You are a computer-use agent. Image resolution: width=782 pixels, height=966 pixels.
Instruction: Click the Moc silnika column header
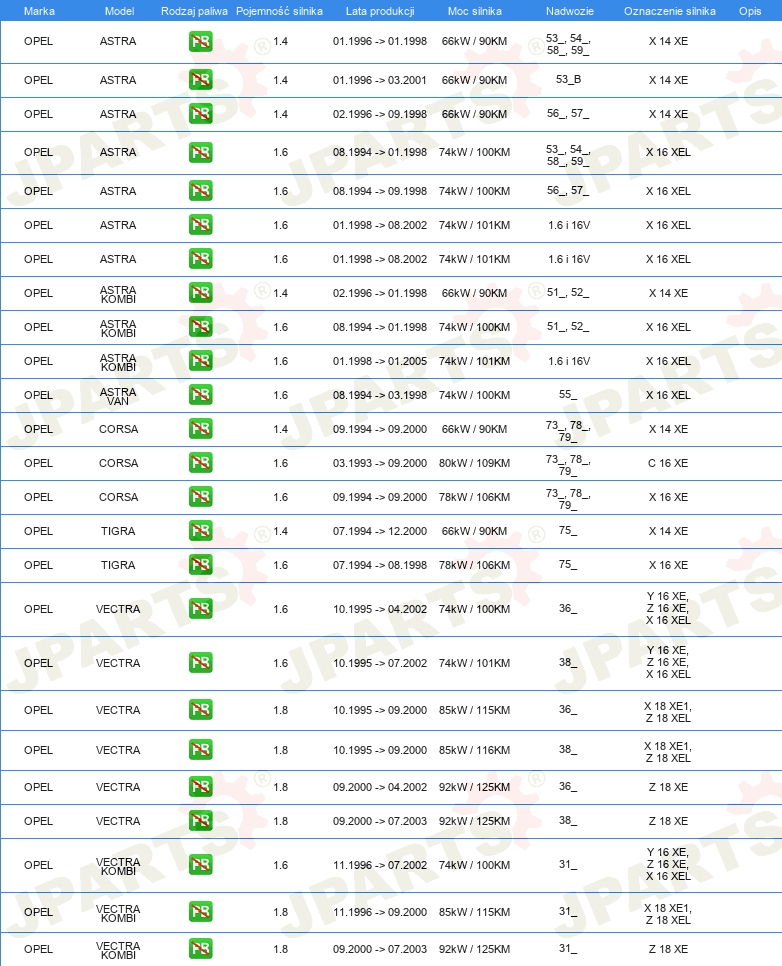(474, 11)
